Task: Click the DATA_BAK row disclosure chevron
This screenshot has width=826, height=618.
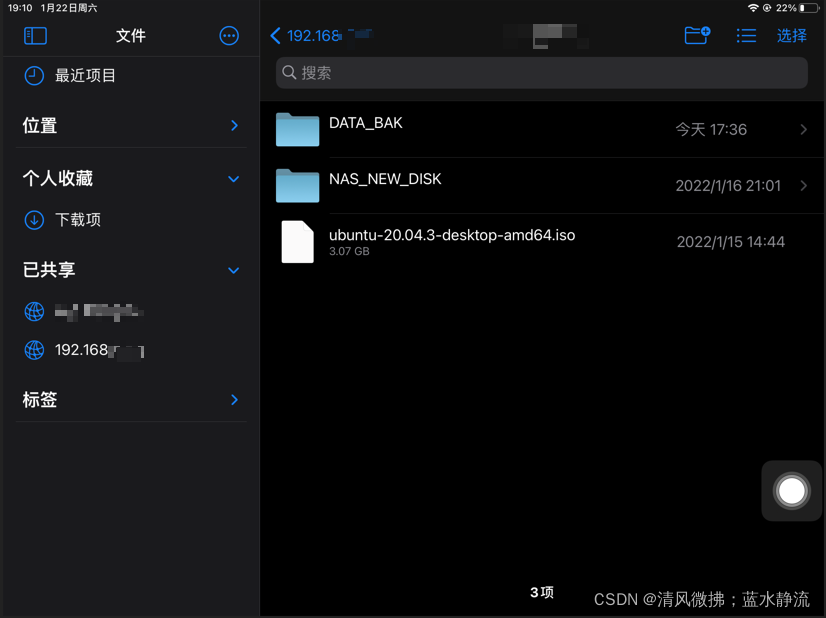Action: click(803, 130)
